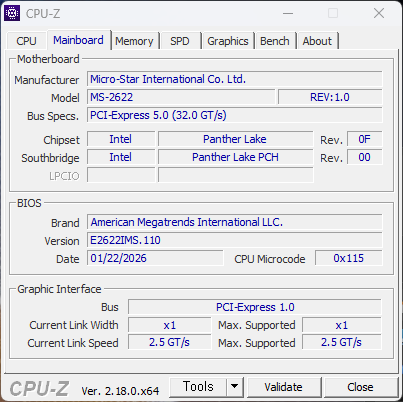Click the Max. Supported speed 2.5 GT/s value
This screenshot has height=402, width=403.
point(342,343)
